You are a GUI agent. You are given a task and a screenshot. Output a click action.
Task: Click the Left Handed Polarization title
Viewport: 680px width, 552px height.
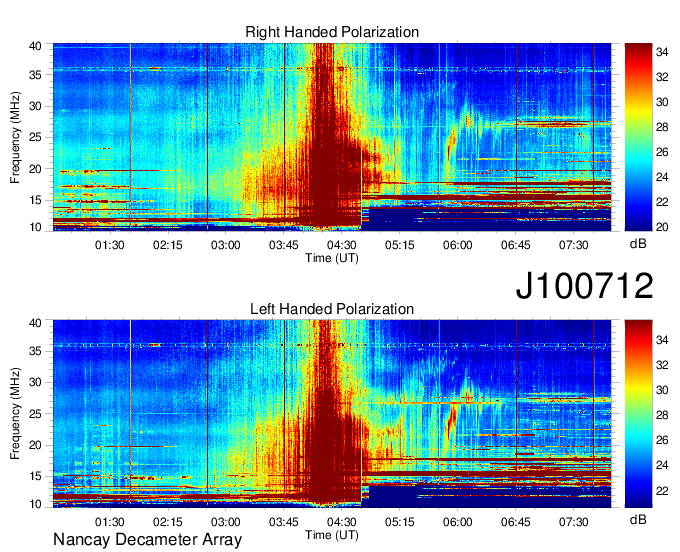click(332, 309)
